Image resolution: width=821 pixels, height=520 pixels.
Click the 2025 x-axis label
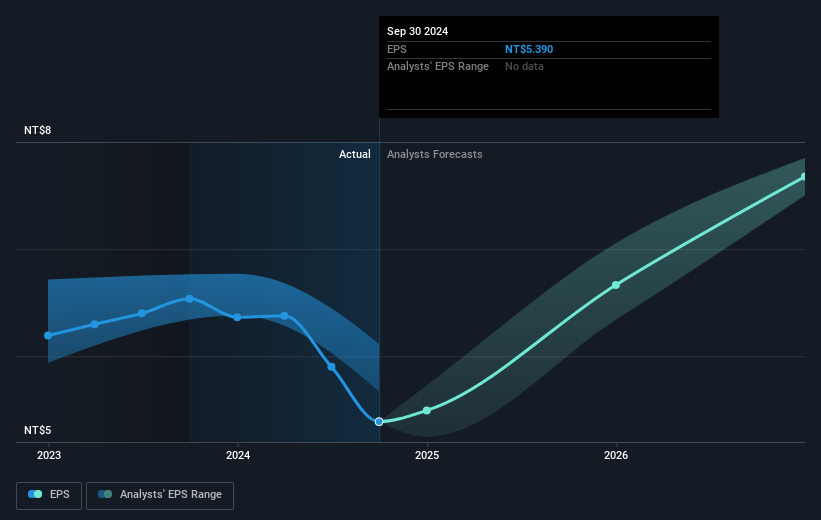pos(427,455)
